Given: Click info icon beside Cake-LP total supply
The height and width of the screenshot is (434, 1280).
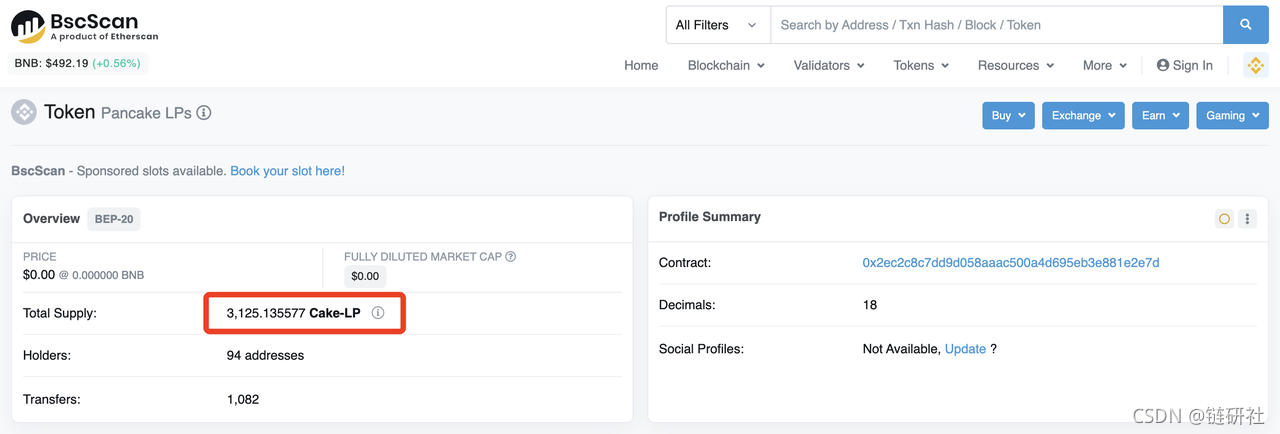Looking at the screenshot, I should click(x=378, y=313).
